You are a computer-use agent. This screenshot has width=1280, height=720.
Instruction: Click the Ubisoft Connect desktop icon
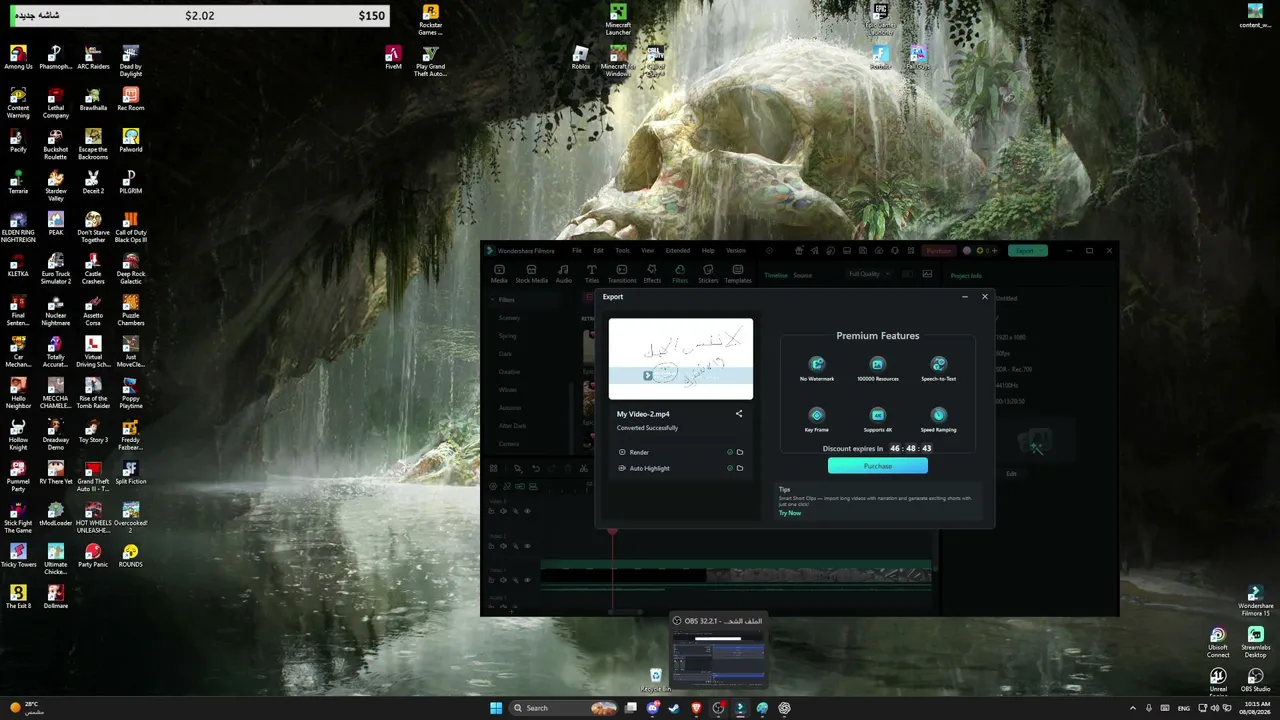click(x=1218, y=642)
